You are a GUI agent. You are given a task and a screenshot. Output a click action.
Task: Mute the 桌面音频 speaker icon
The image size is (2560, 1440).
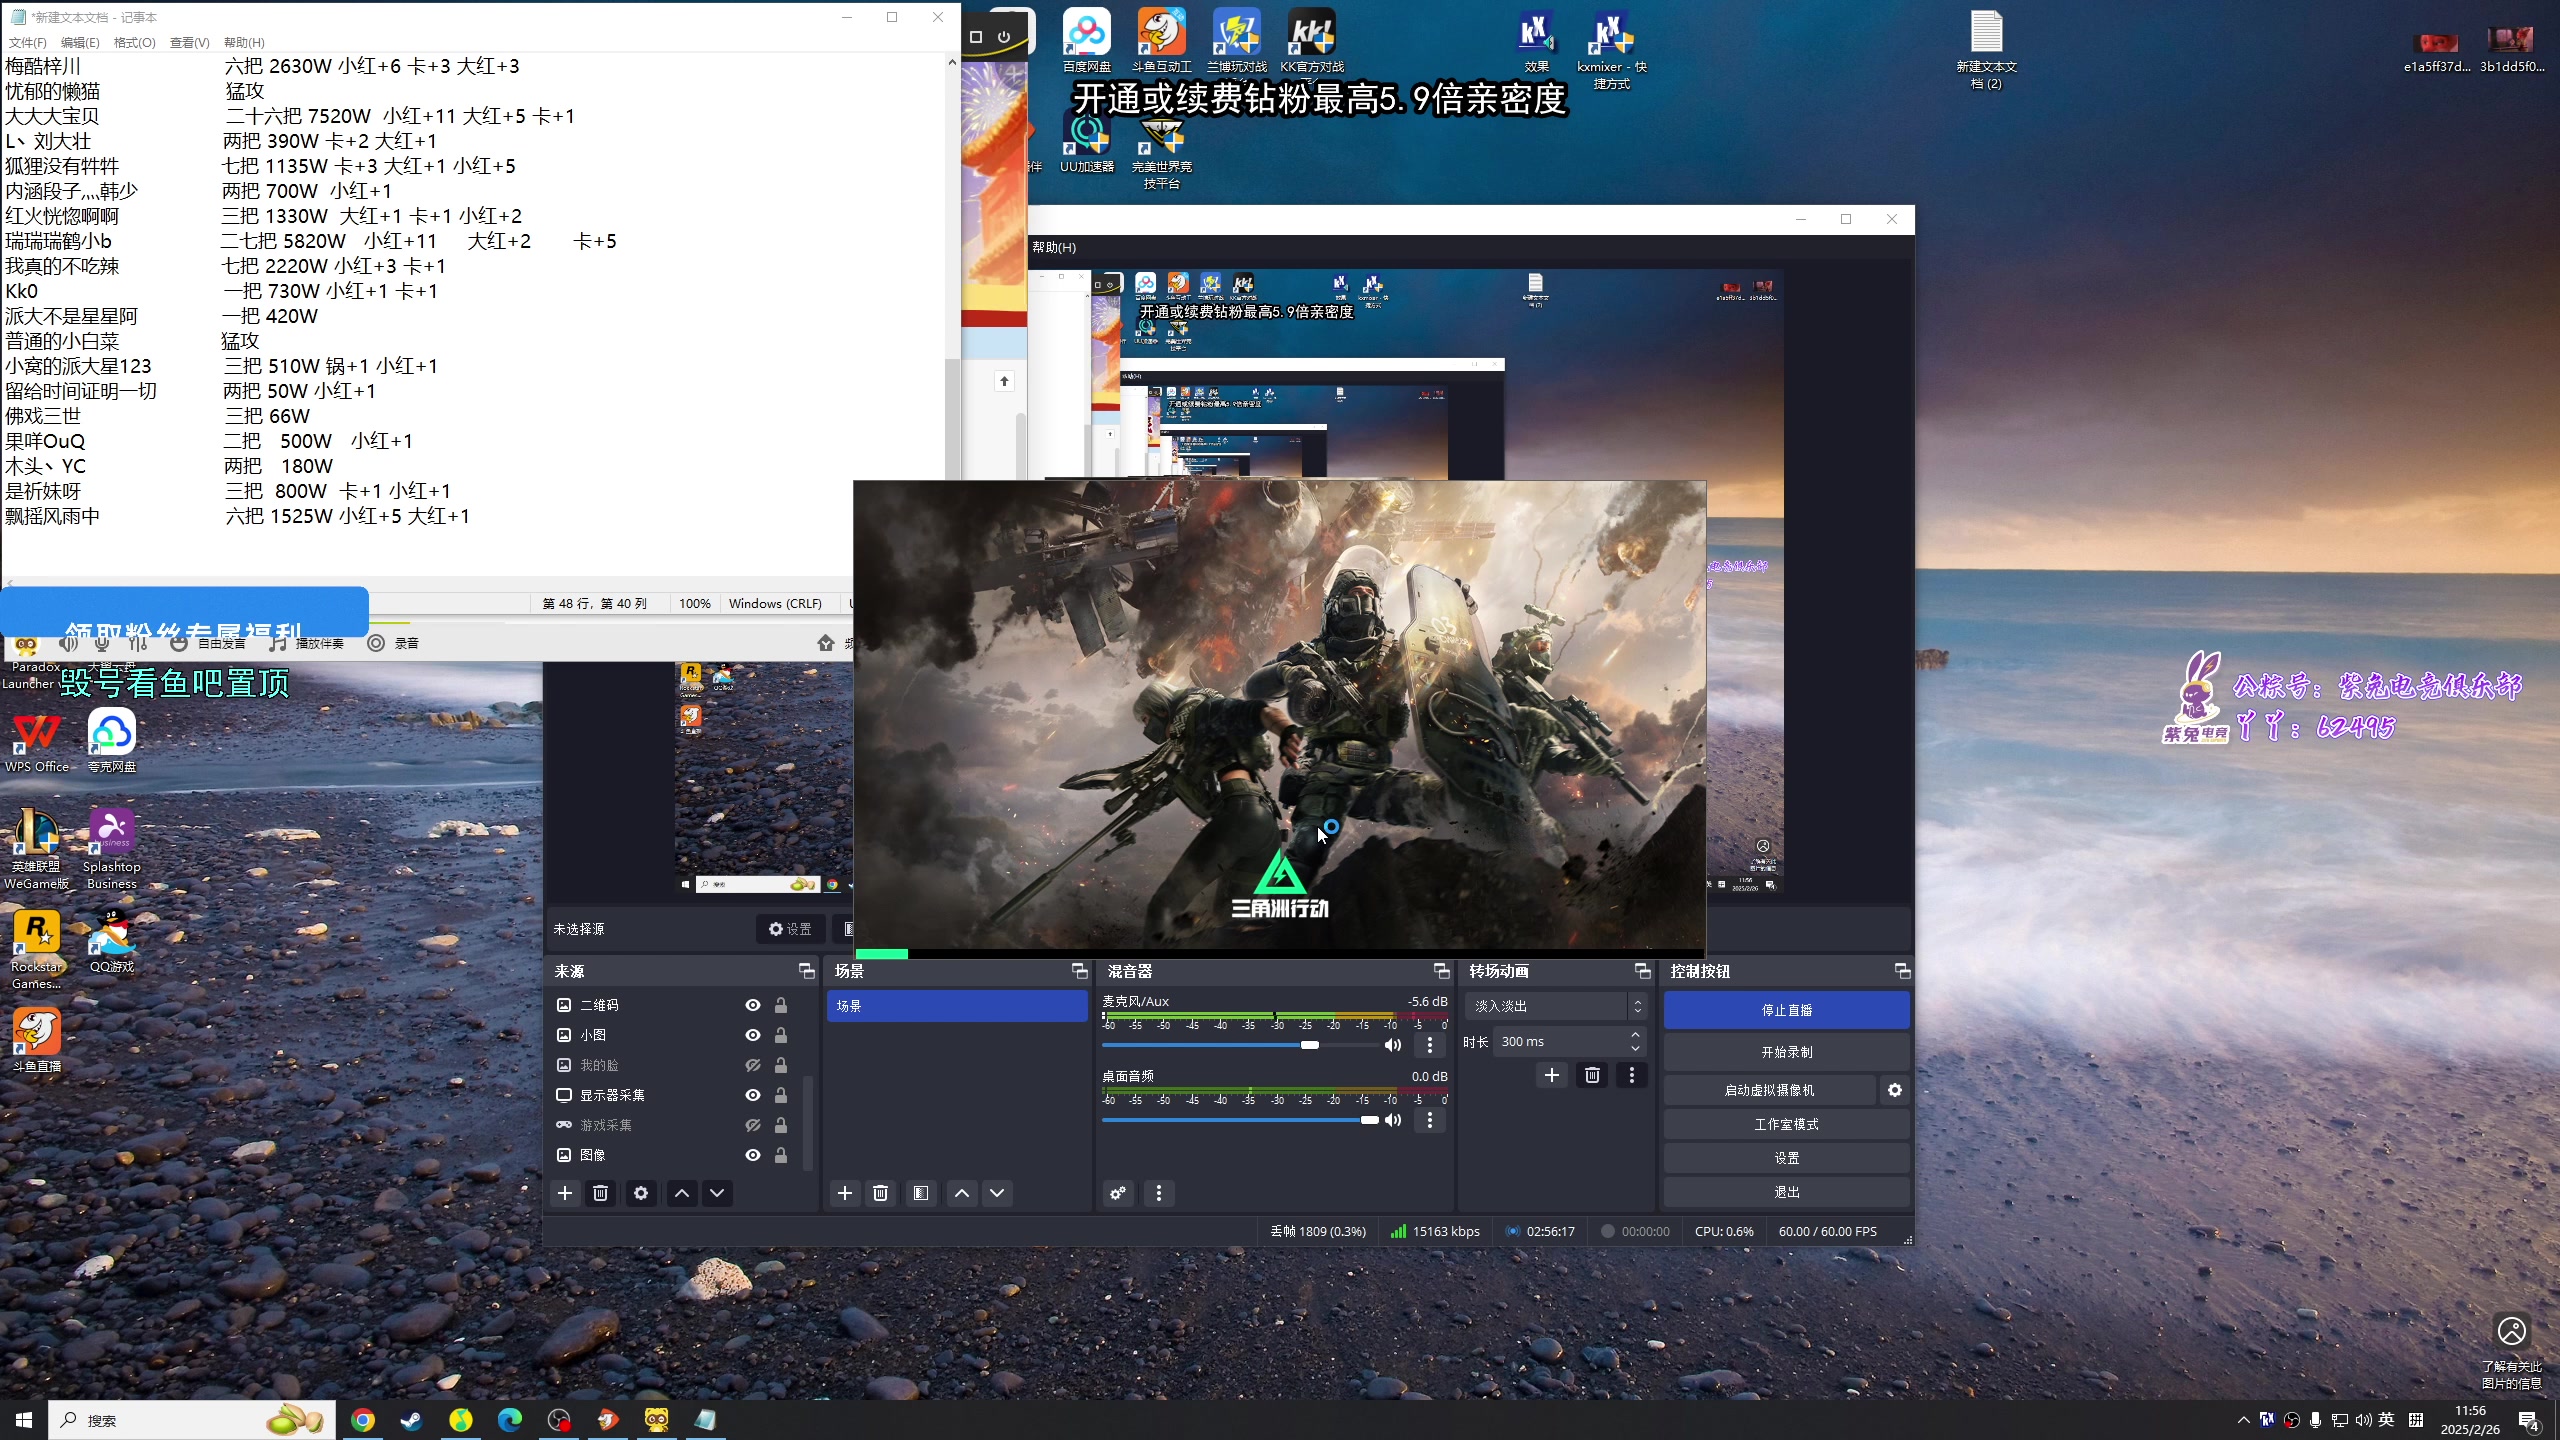(x=1392, y=1120)
